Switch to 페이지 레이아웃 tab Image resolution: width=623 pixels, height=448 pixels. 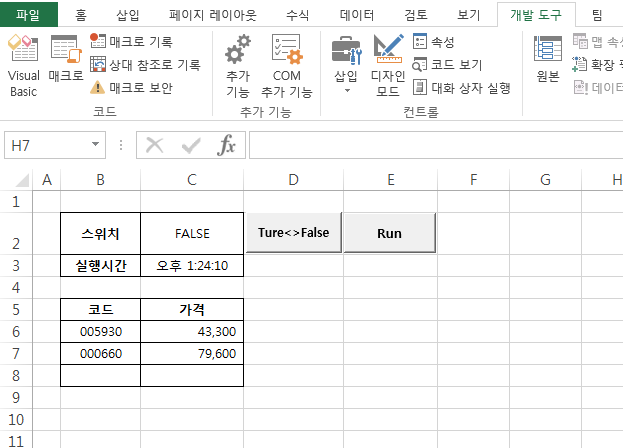click(213, 15)
